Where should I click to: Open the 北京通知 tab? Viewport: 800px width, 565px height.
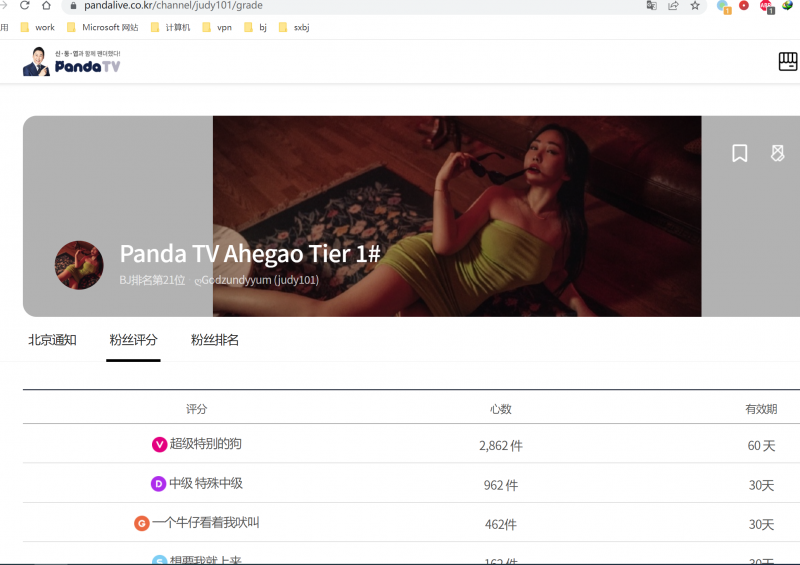52,340
